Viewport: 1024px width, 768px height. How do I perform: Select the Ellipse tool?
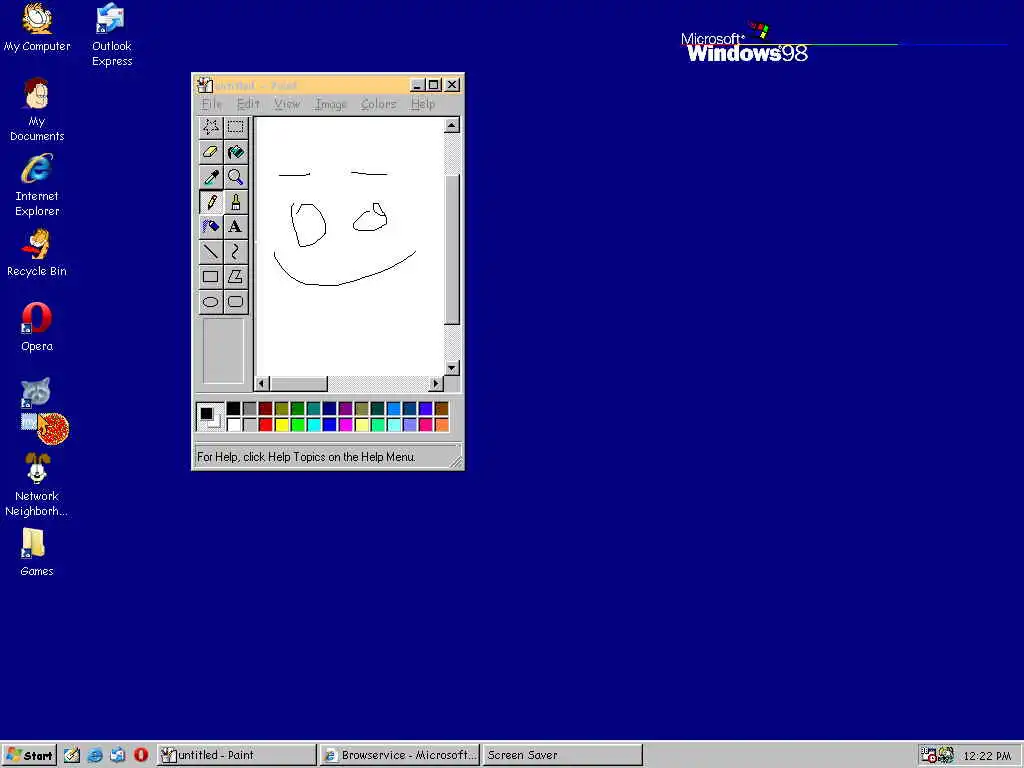(210, 301)
